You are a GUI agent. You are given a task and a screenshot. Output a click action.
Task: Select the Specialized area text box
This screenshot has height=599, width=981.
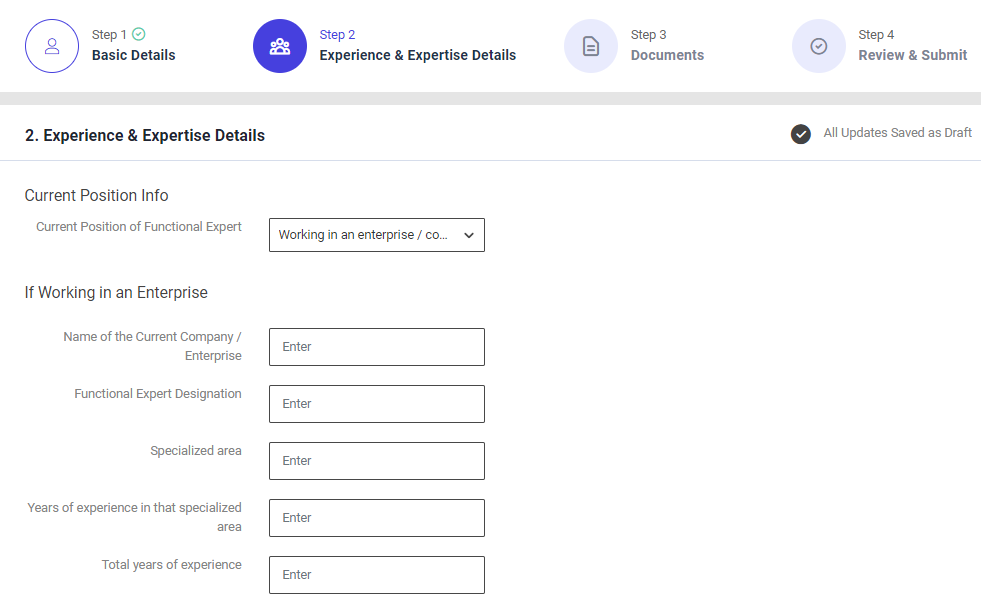tap(376, 461)
